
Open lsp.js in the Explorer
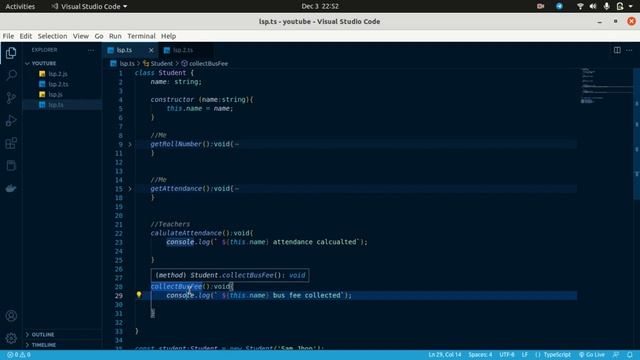click(56, 94)
